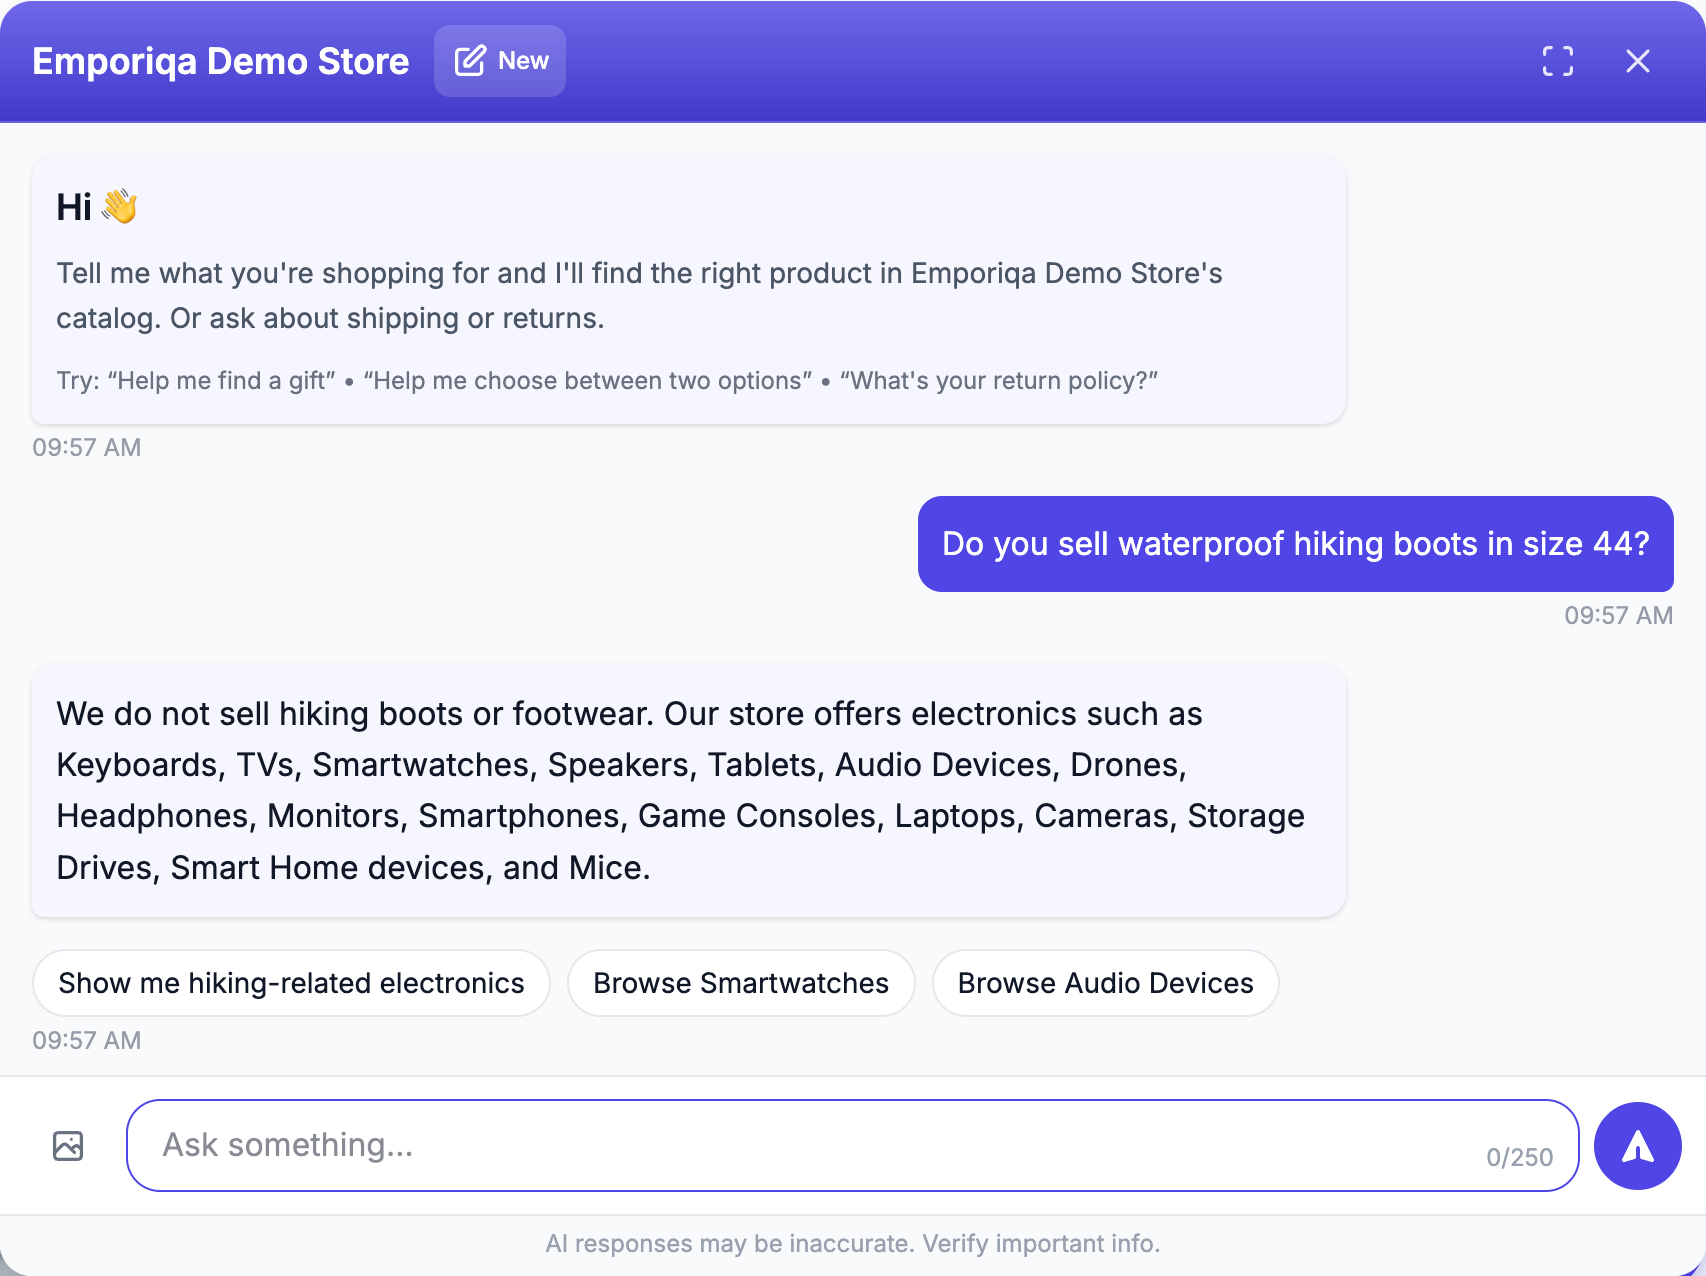Select the Browse Smartwatches suggestion
Screen dimensions: 1706x1276
tap(741, 983)
